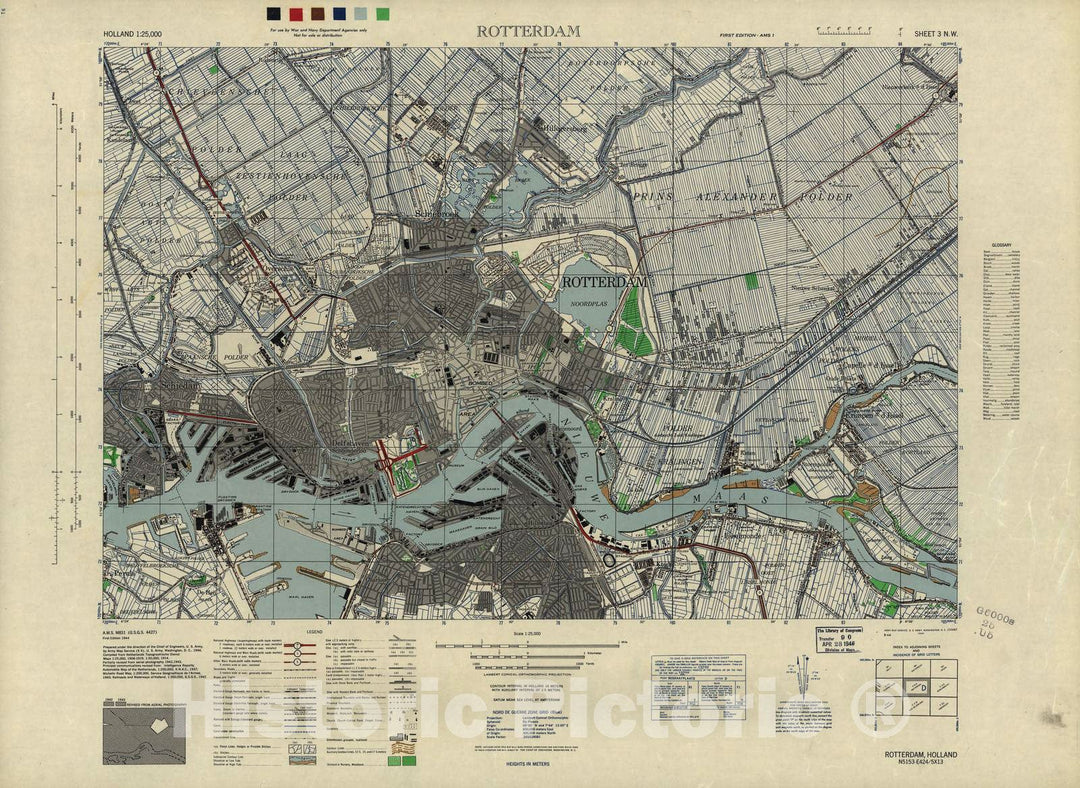
Task: Click the Library of Congress stamp
Action: pyautogui.click(x=839, y=639)
